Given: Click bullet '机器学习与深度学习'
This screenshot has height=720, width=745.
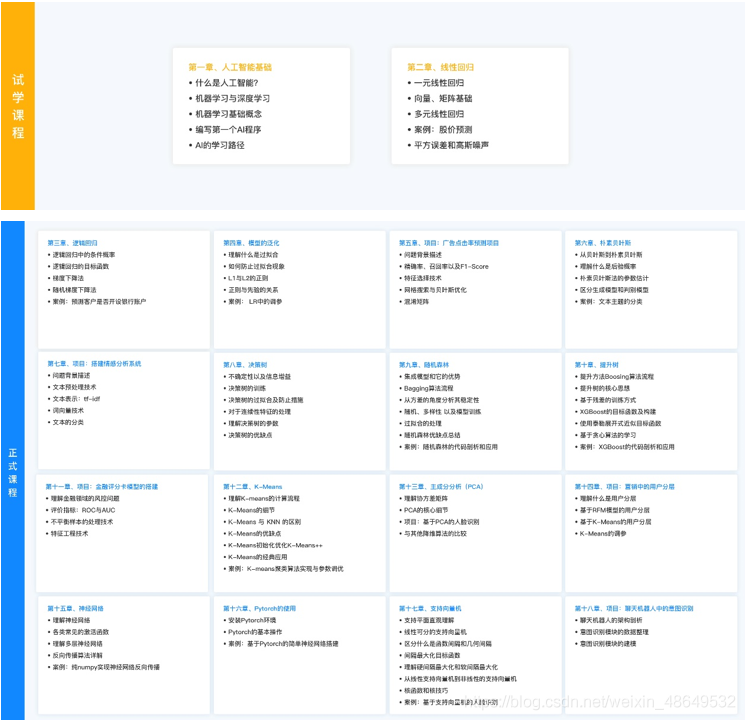Looking at the screenshot, I should [233, 98].
